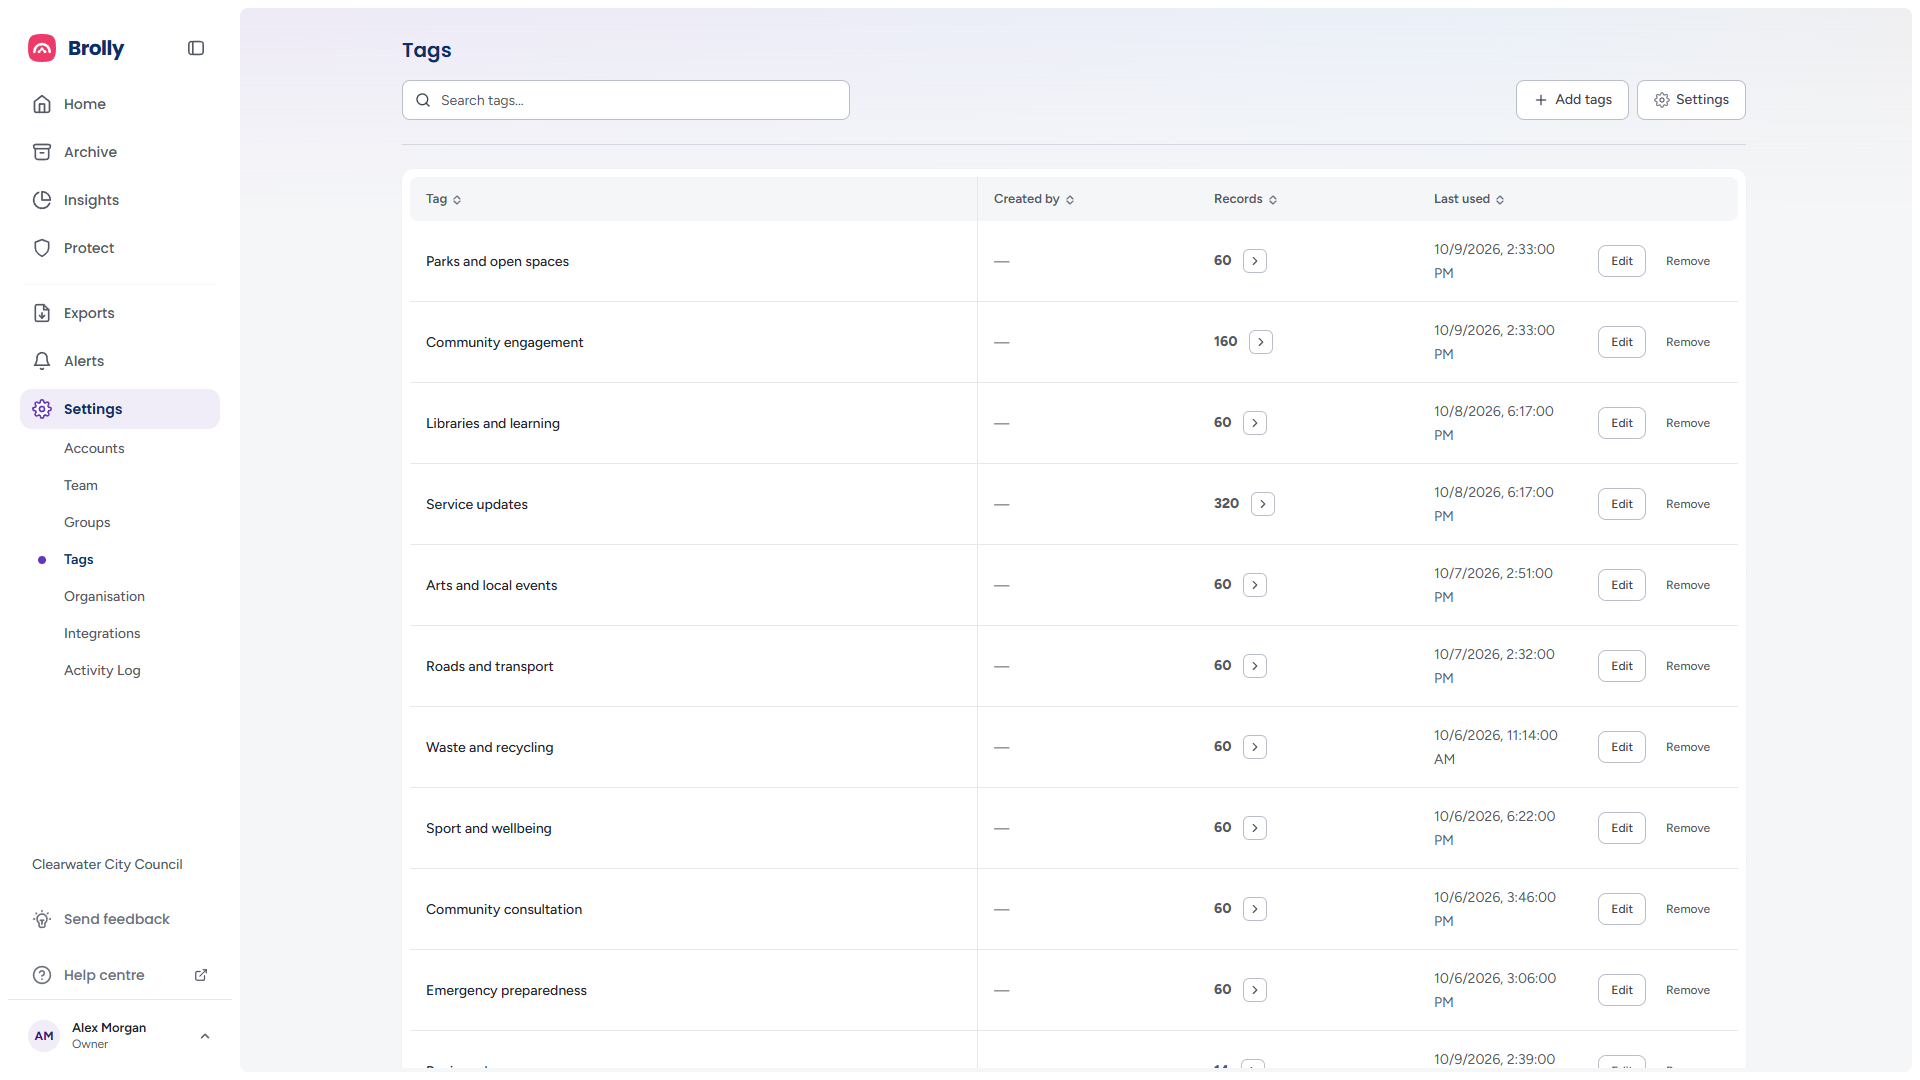Screen dimensions: 1920x1080
Task: Open Send feedback
Action: 120,919
